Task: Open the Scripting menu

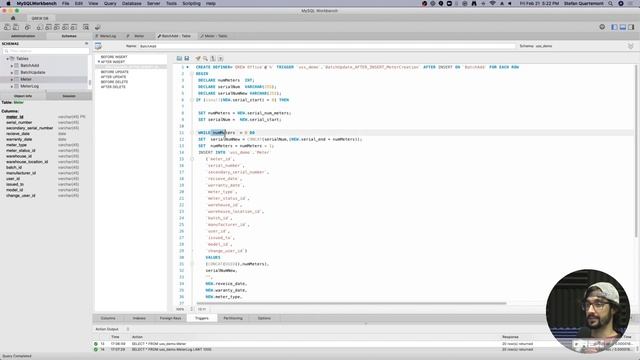Action: (x=191, y=3)
